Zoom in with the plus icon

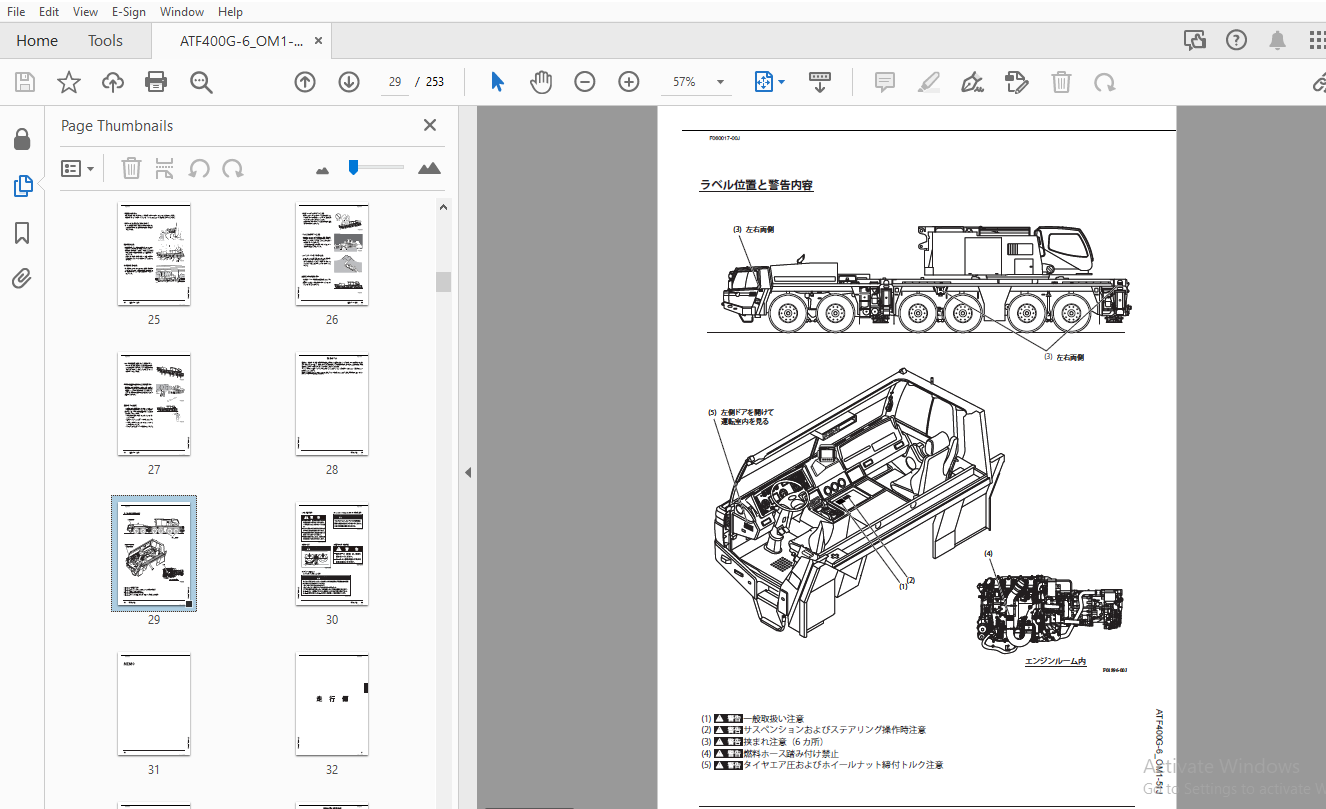[629, 82]
